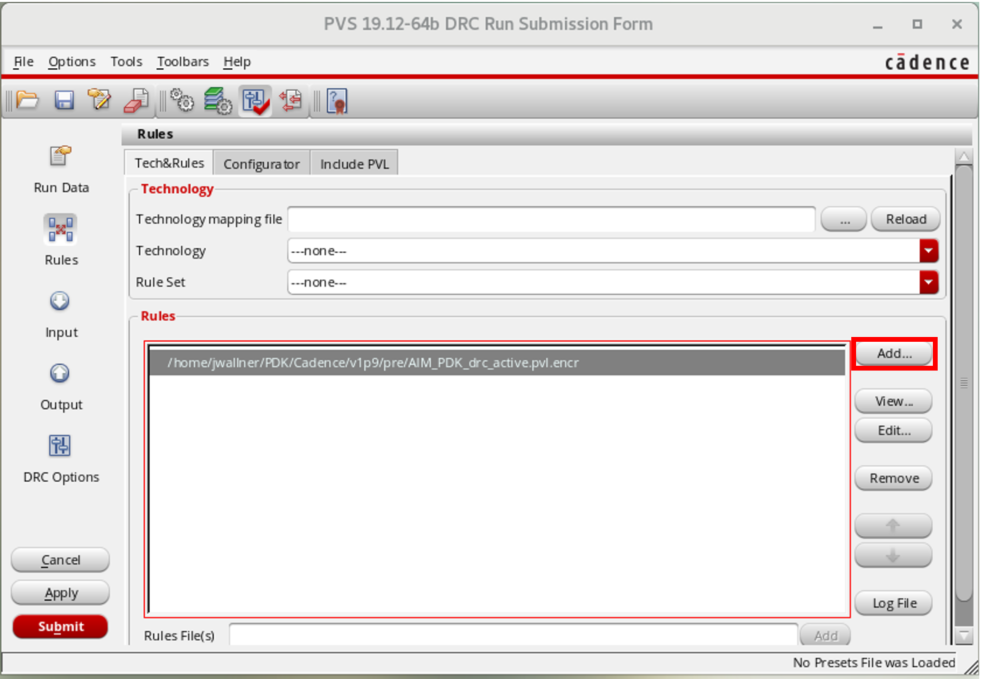Click the Add button next to Rules File(s)
This screenshot has width=985, height=679.
tap(825, 635)
